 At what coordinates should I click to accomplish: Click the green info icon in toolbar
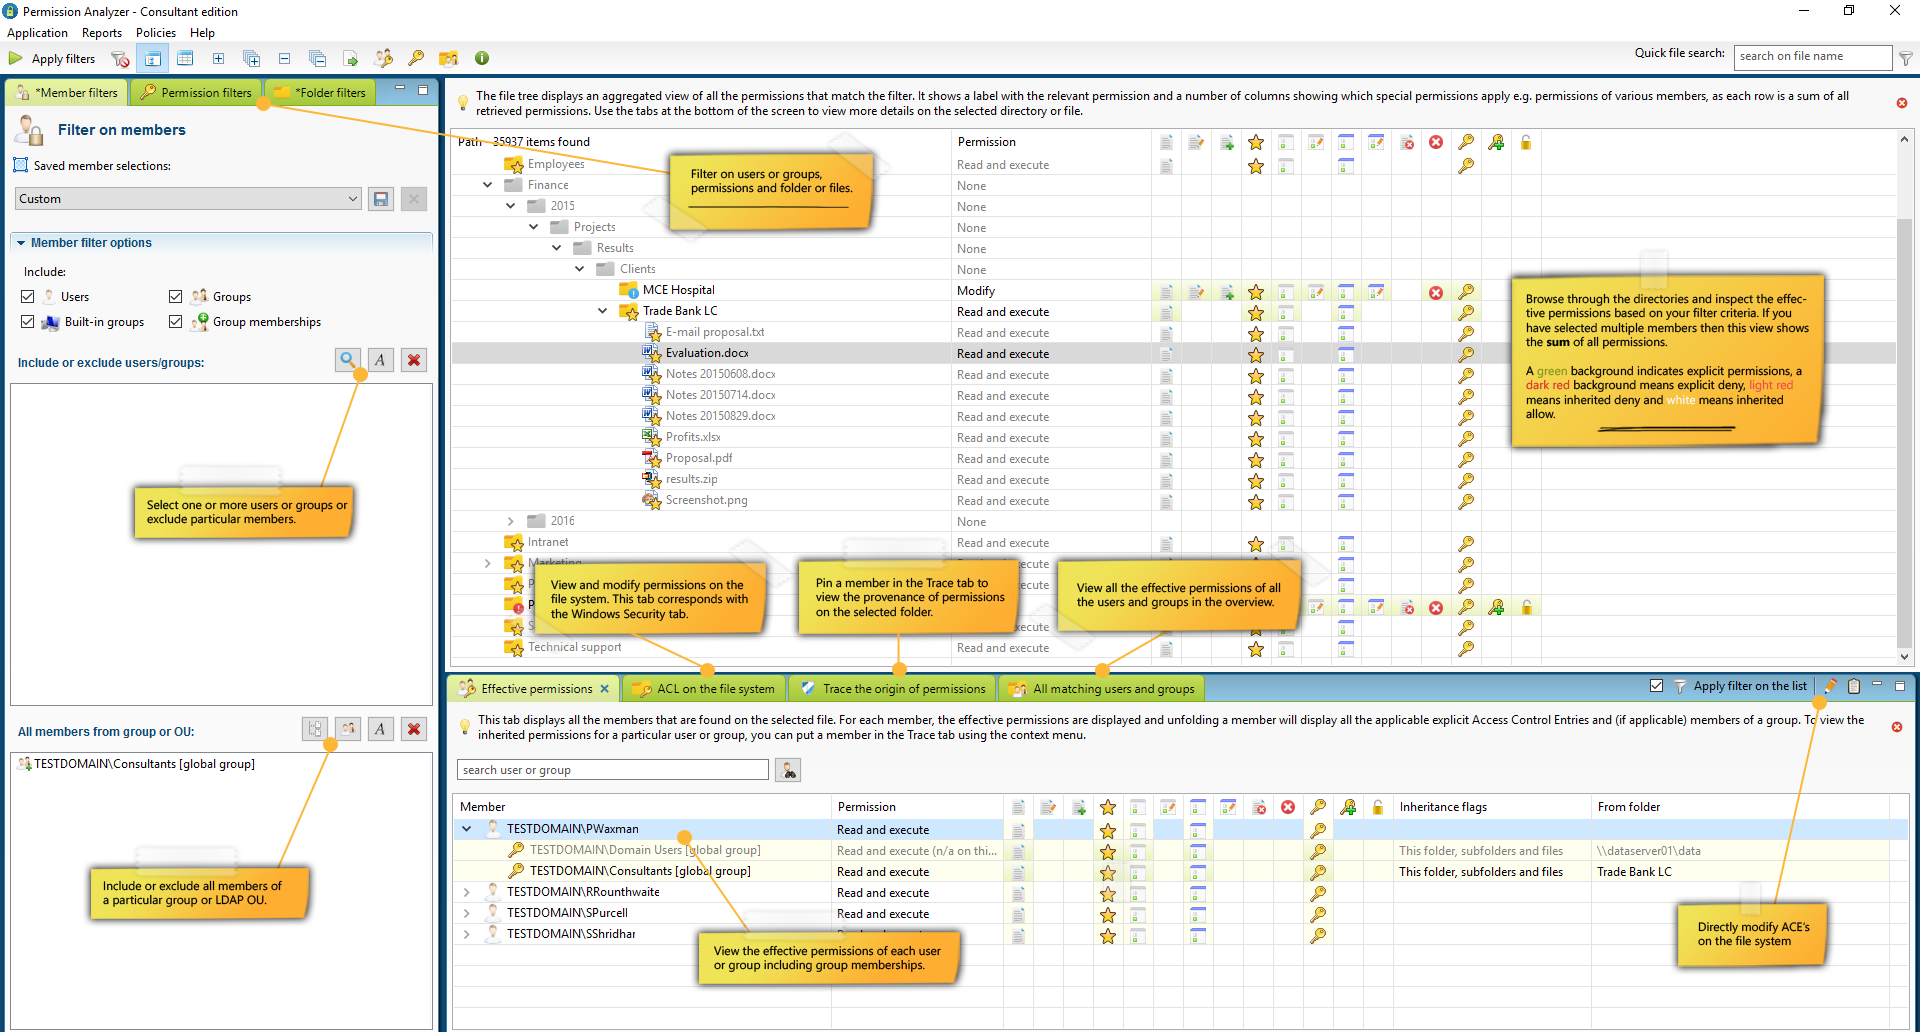click(x=482, y=58)
